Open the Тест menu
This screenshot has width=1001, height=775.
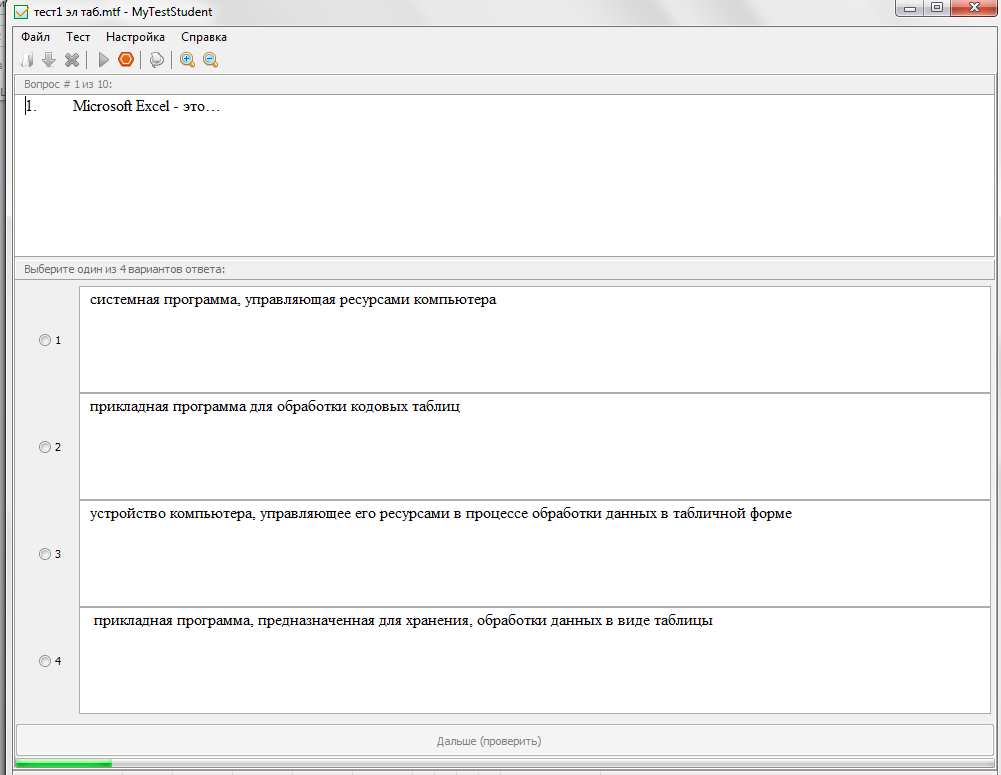coord(78,37)
